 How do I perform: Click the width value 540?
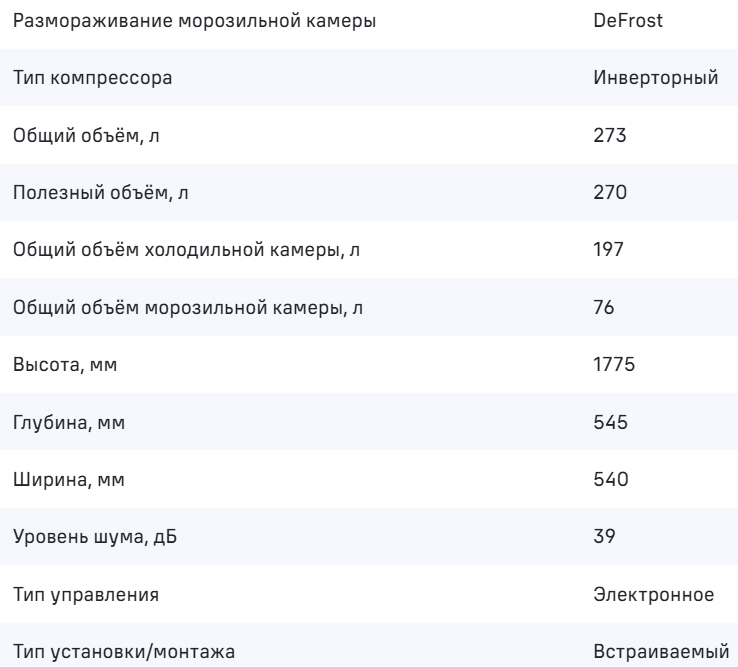pyautogui.click(x=610, y=481)
